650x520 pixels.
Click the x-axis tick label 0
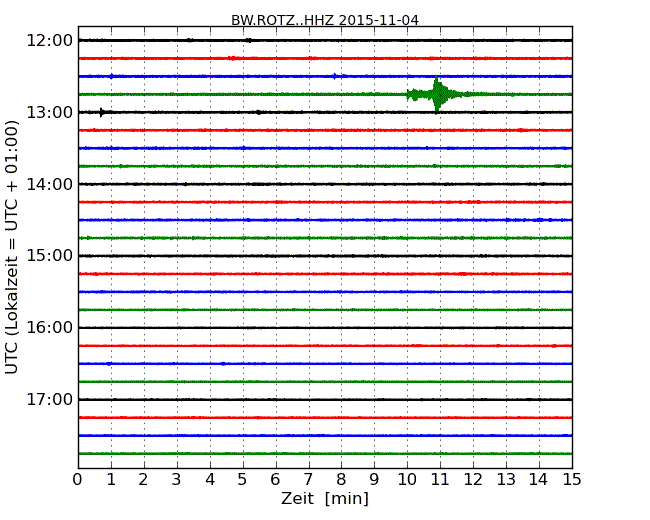(x=78, y=480)
